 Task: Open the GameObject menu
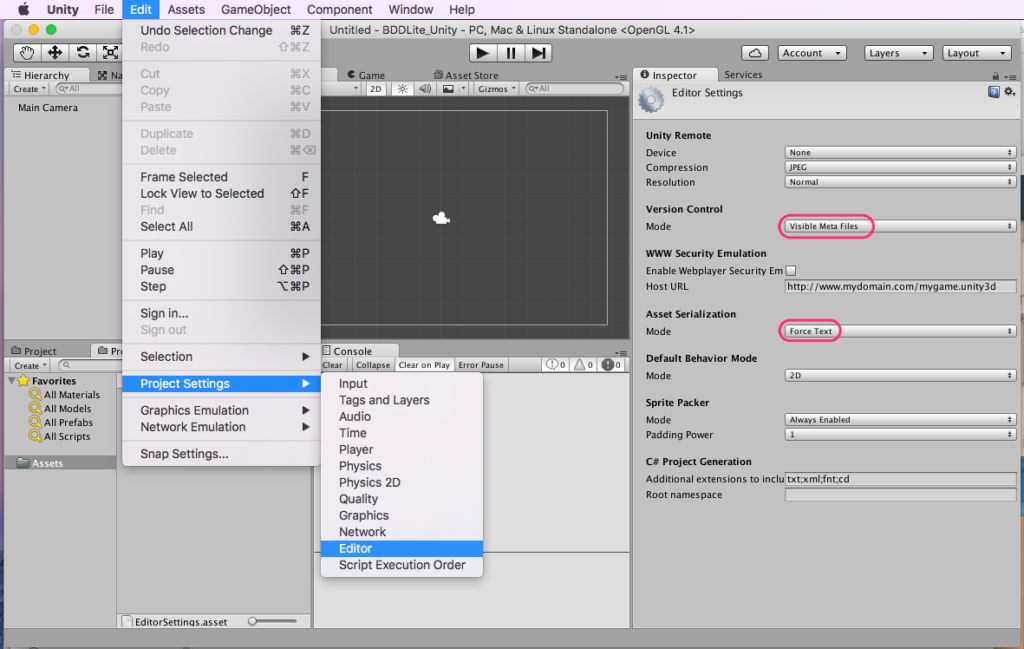point(256,9)
